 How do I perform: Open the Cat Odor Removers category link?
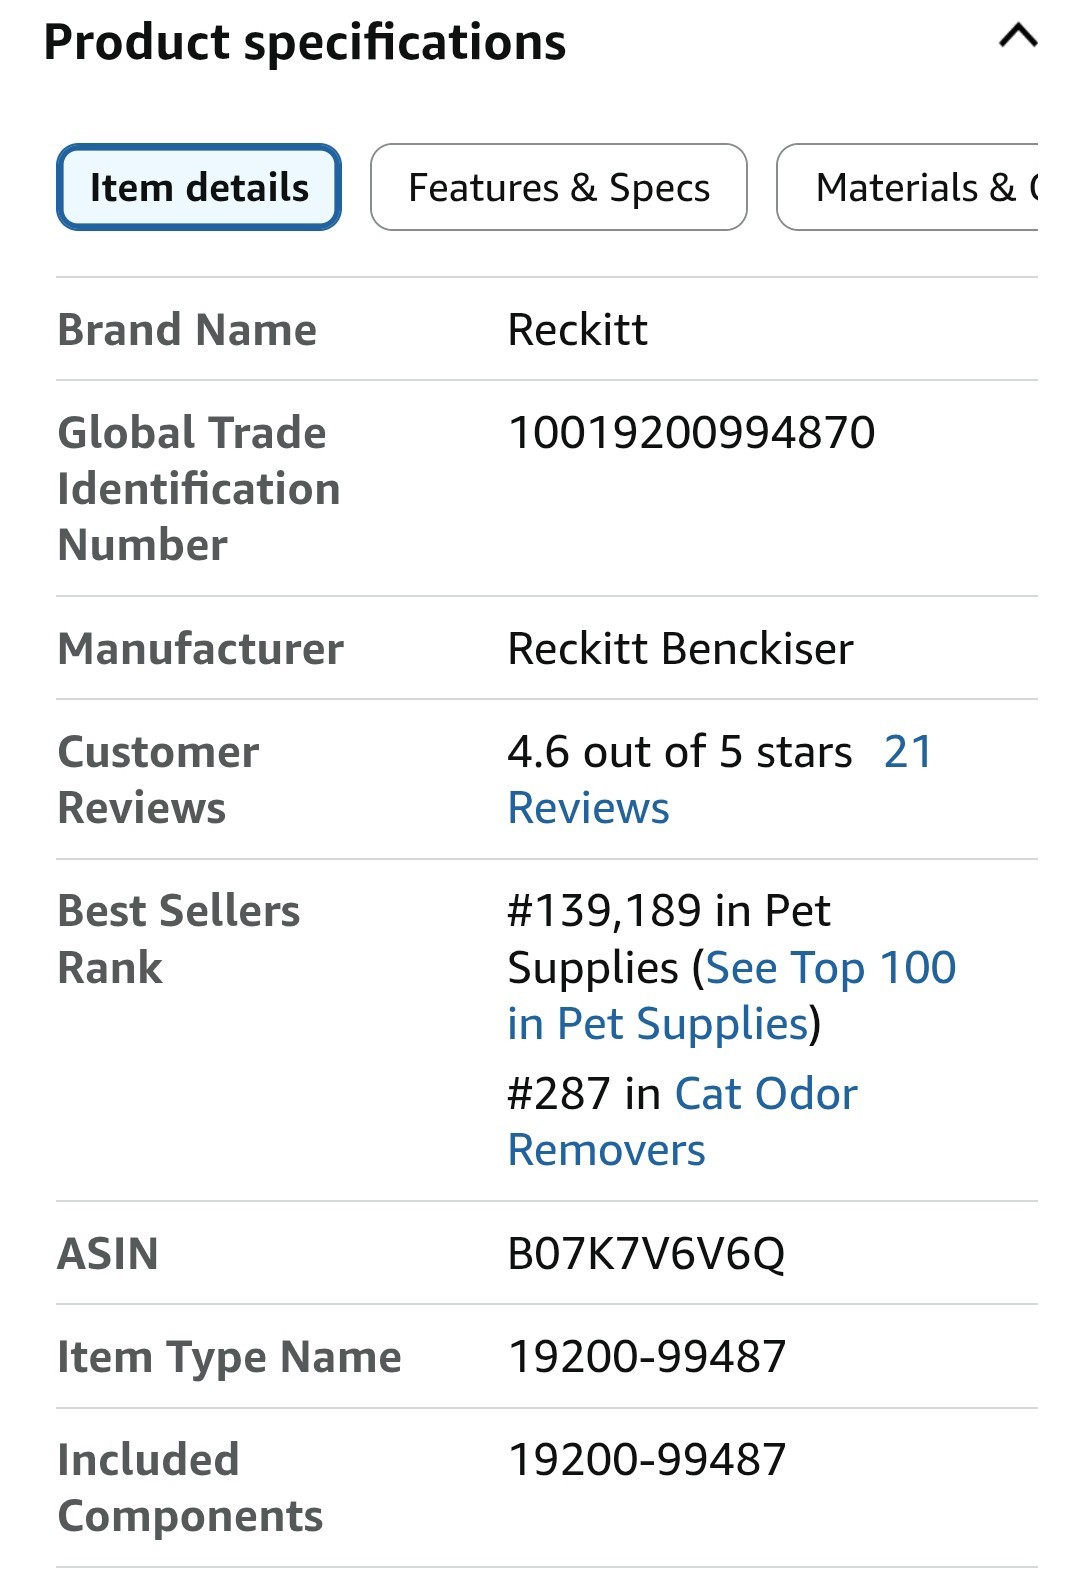click(x=683, y=1122)
